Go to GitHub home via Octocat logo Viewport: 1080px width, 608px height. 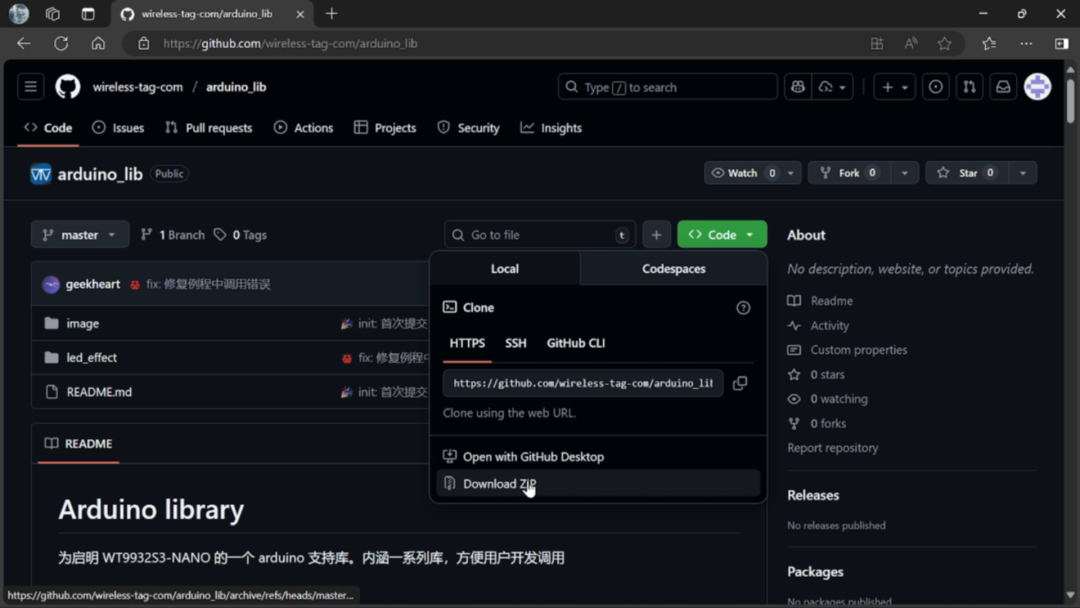point(68,87)
